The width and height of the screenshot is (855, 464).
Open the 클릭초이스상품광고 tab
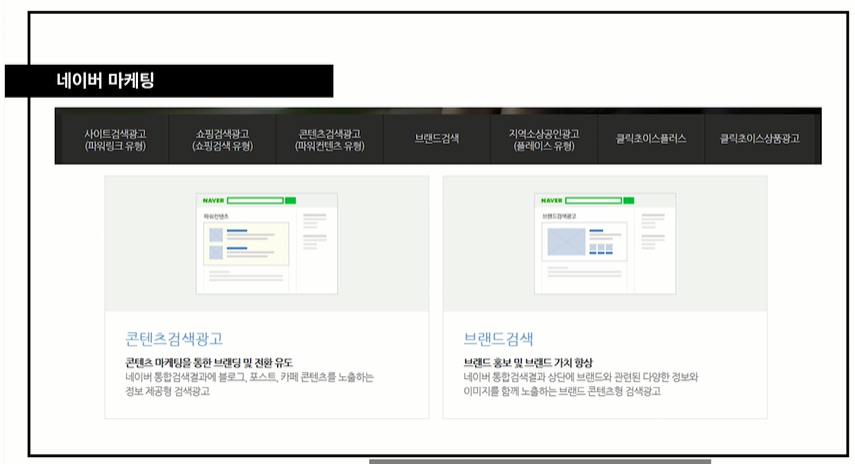click(x=760, y=138)
